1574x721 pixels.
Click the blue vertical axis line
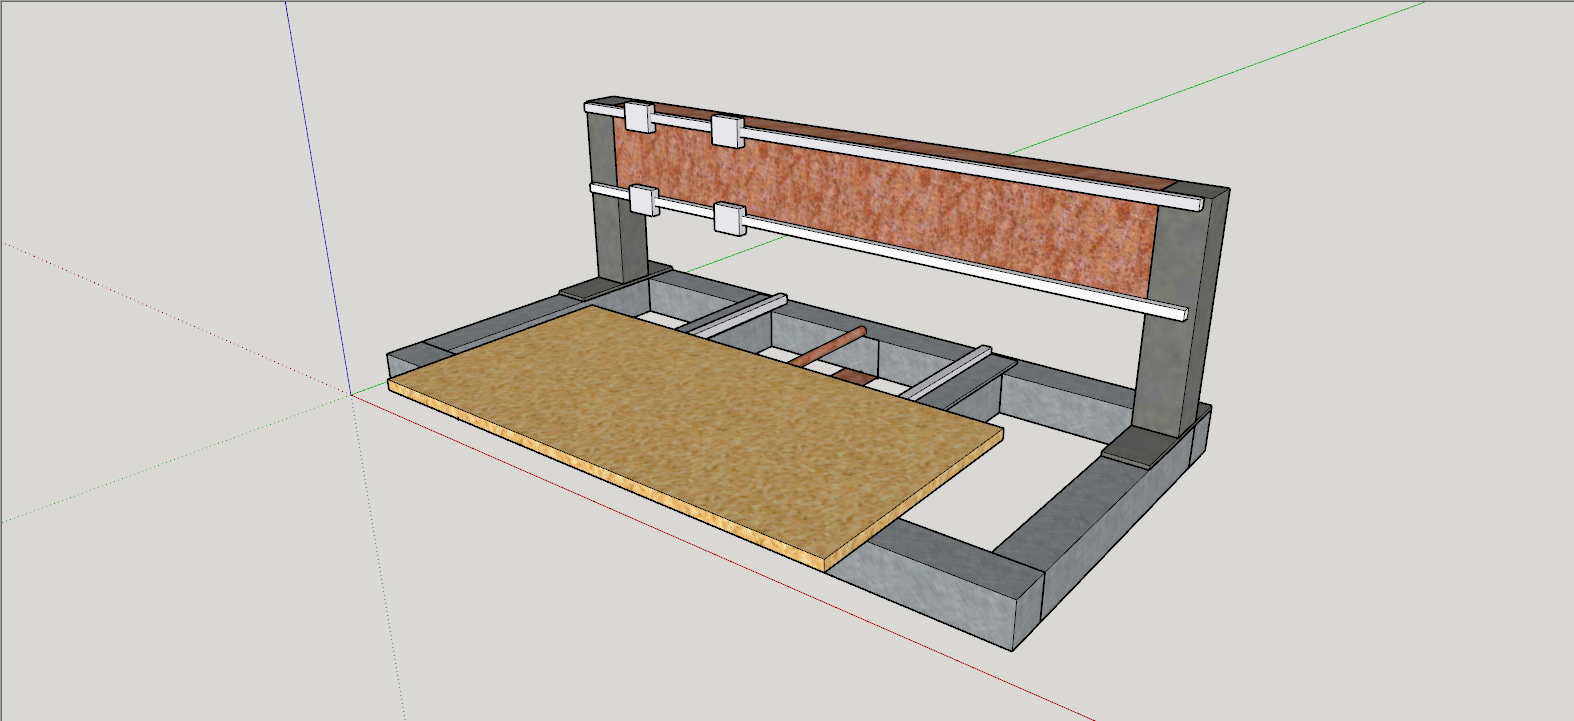318,196
